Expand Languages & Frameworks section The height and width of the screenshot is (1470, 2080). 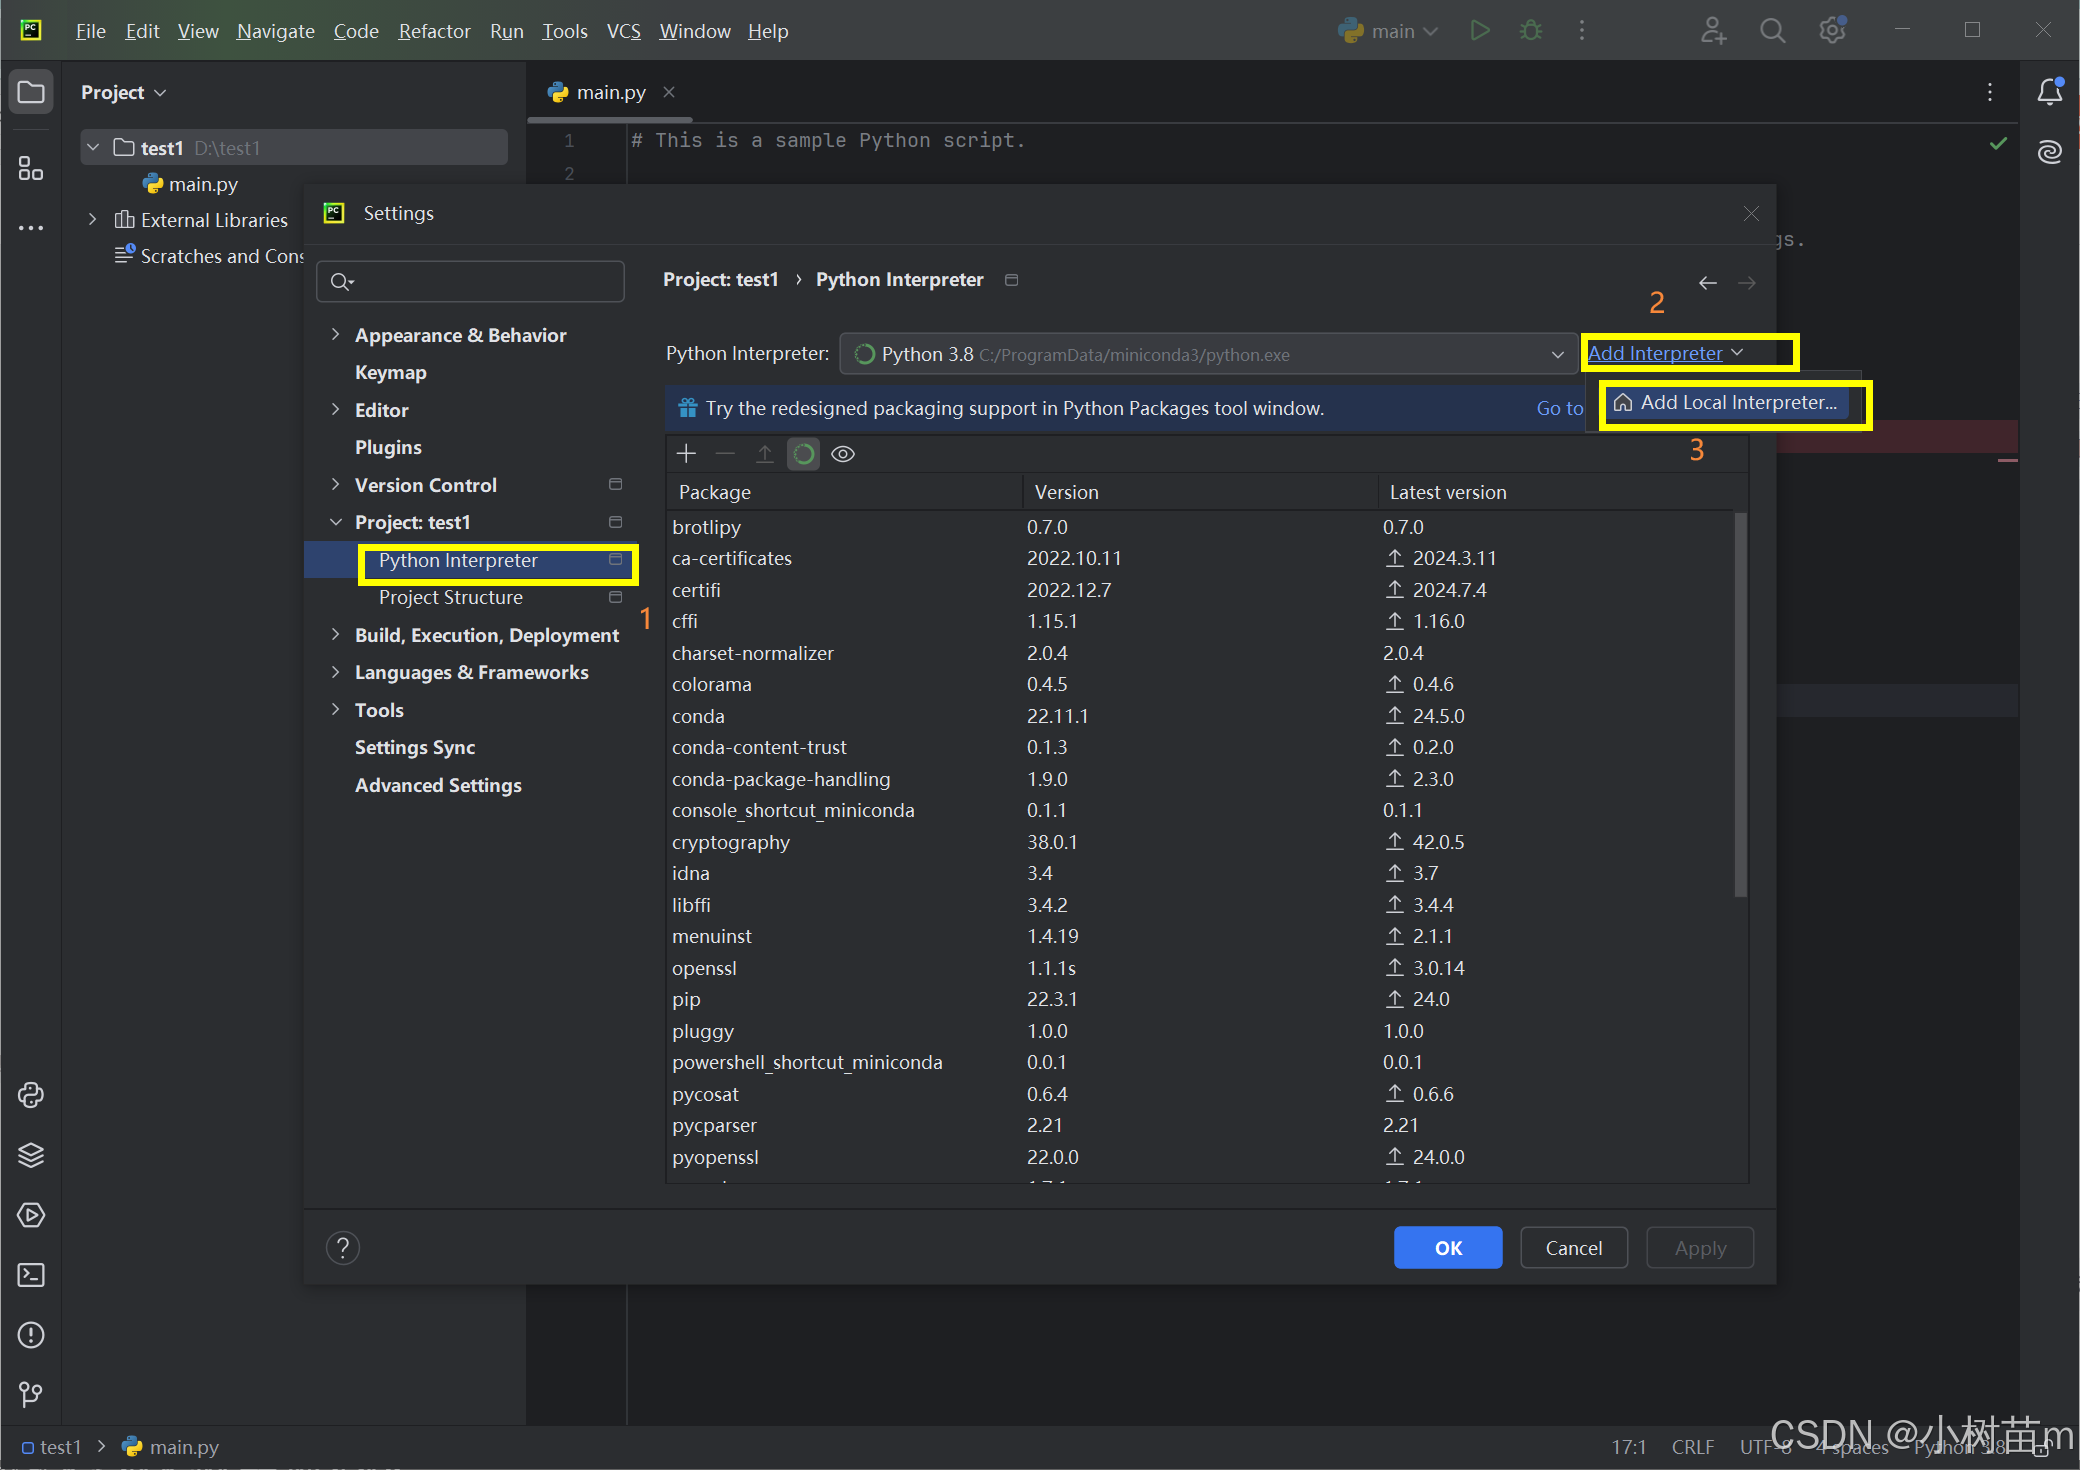pyautogui.click(x=336, y=672)
